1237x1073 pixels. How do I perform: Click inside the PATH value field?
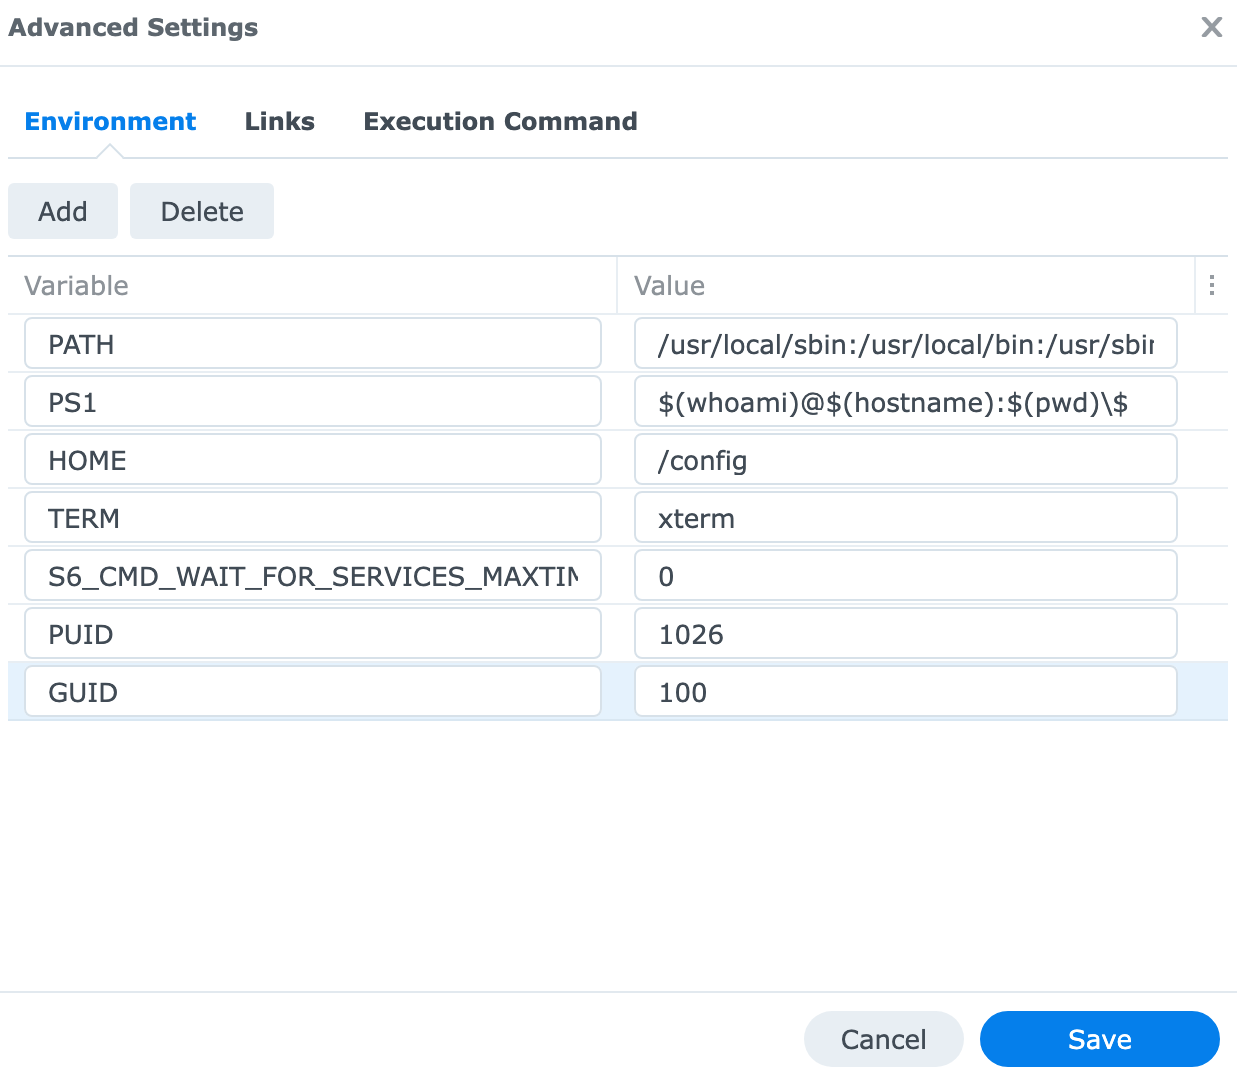[905, 343]
